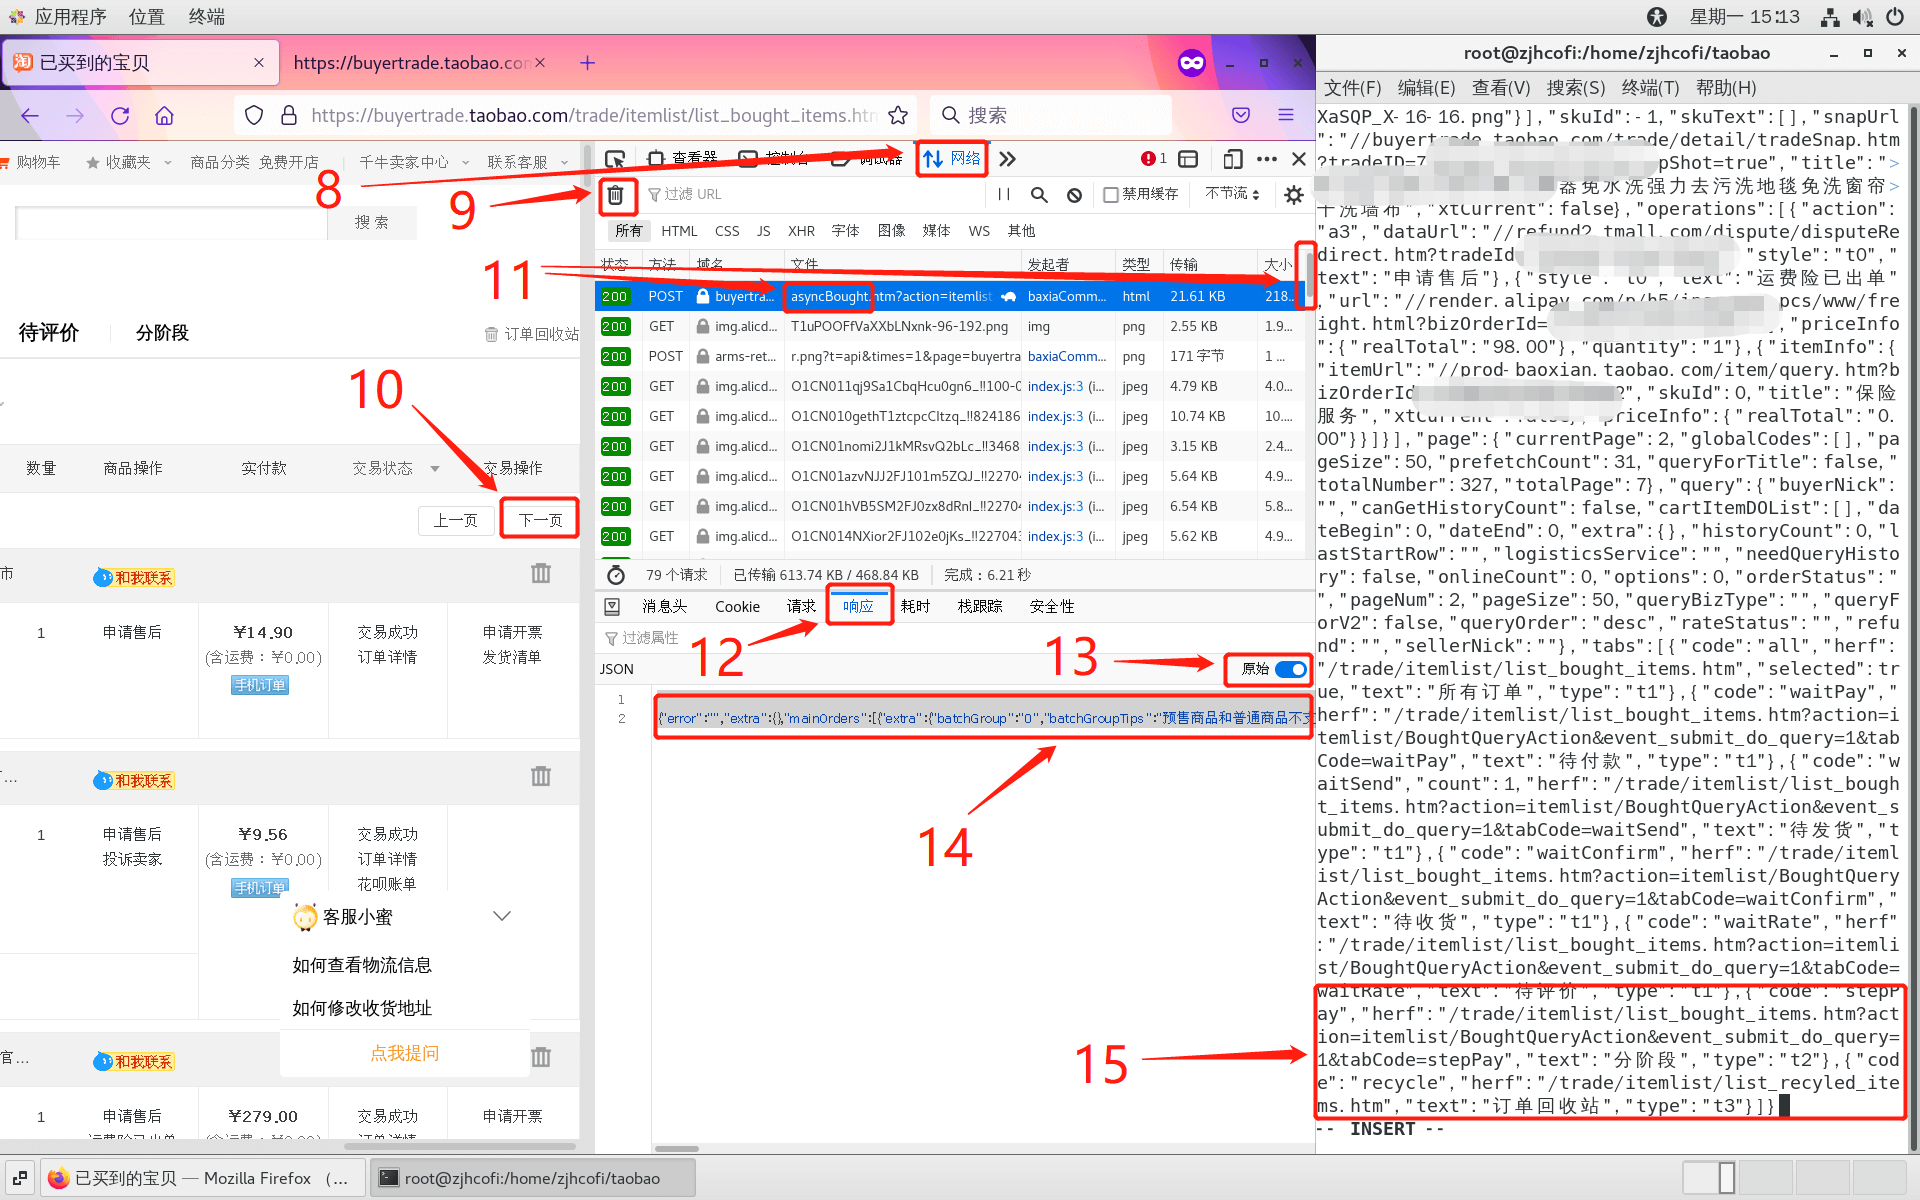
Task: Show more DevTools tools chevron
Action: [x=1007, y=159]
